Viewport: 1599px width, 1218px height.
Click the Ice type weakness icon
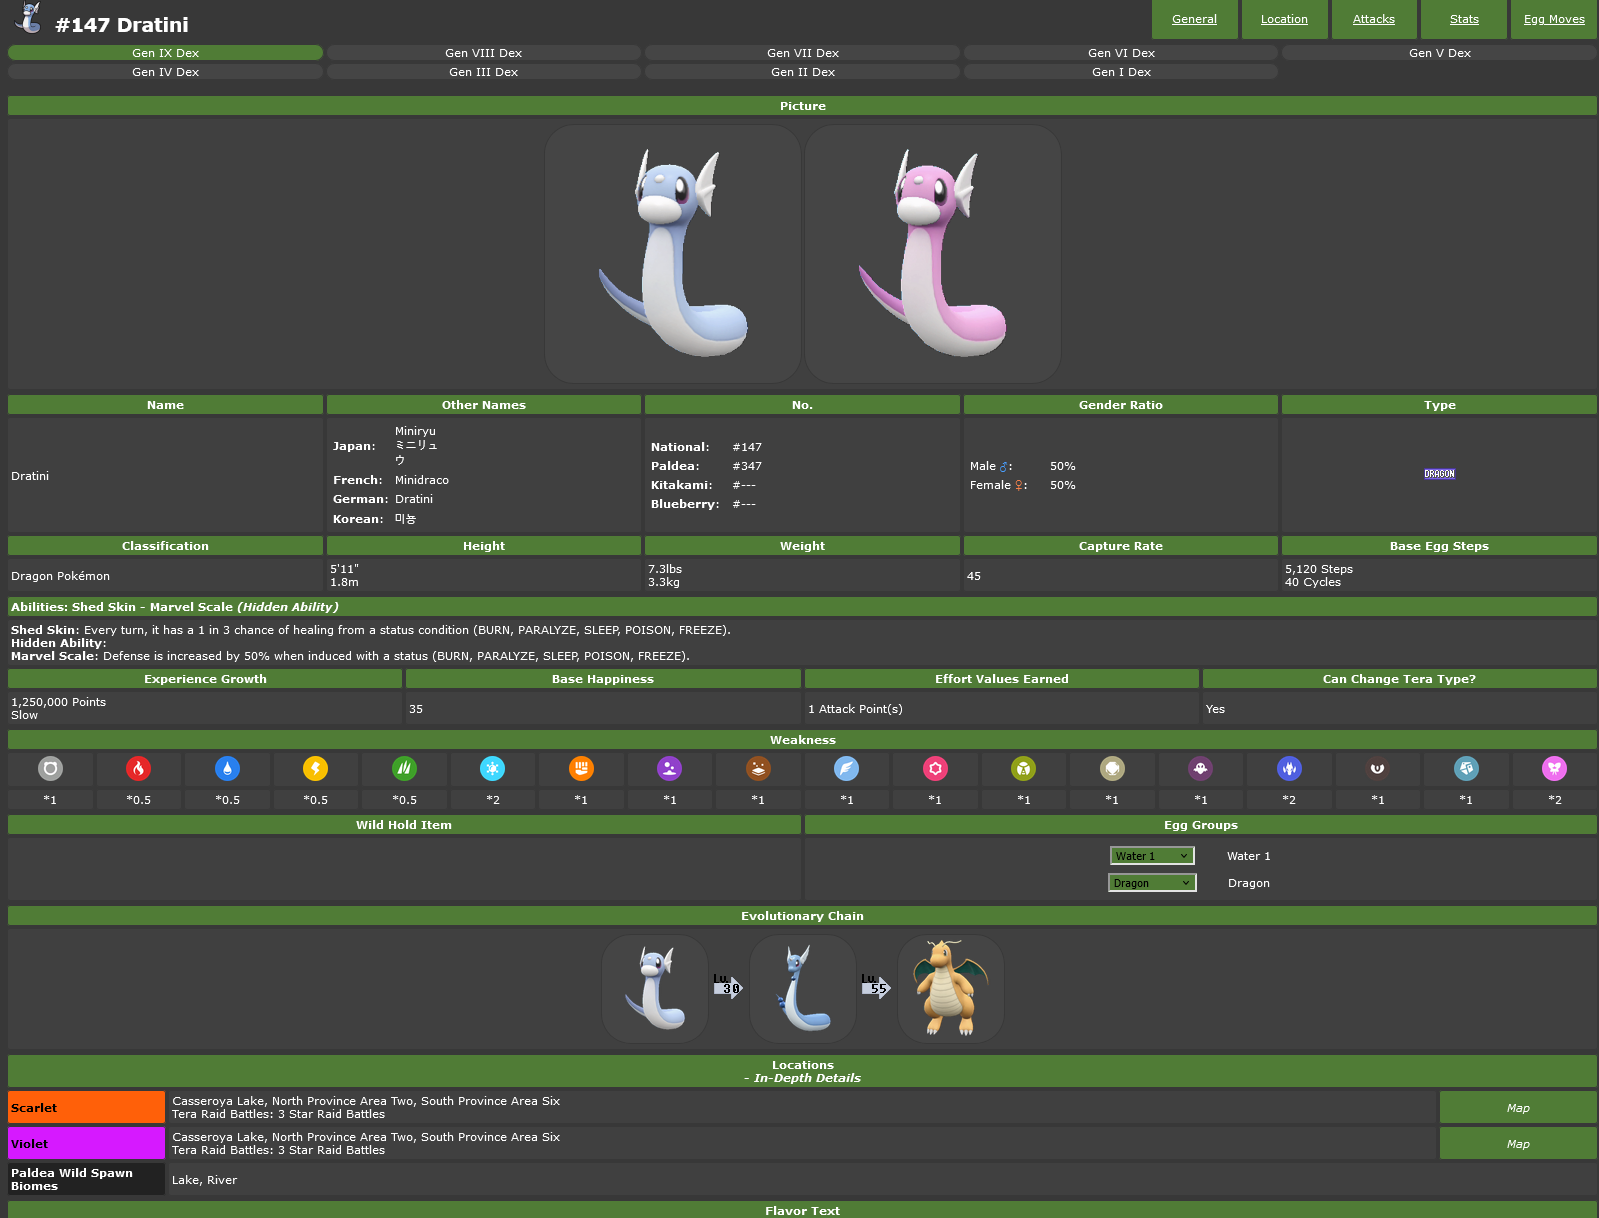[492, 768]
